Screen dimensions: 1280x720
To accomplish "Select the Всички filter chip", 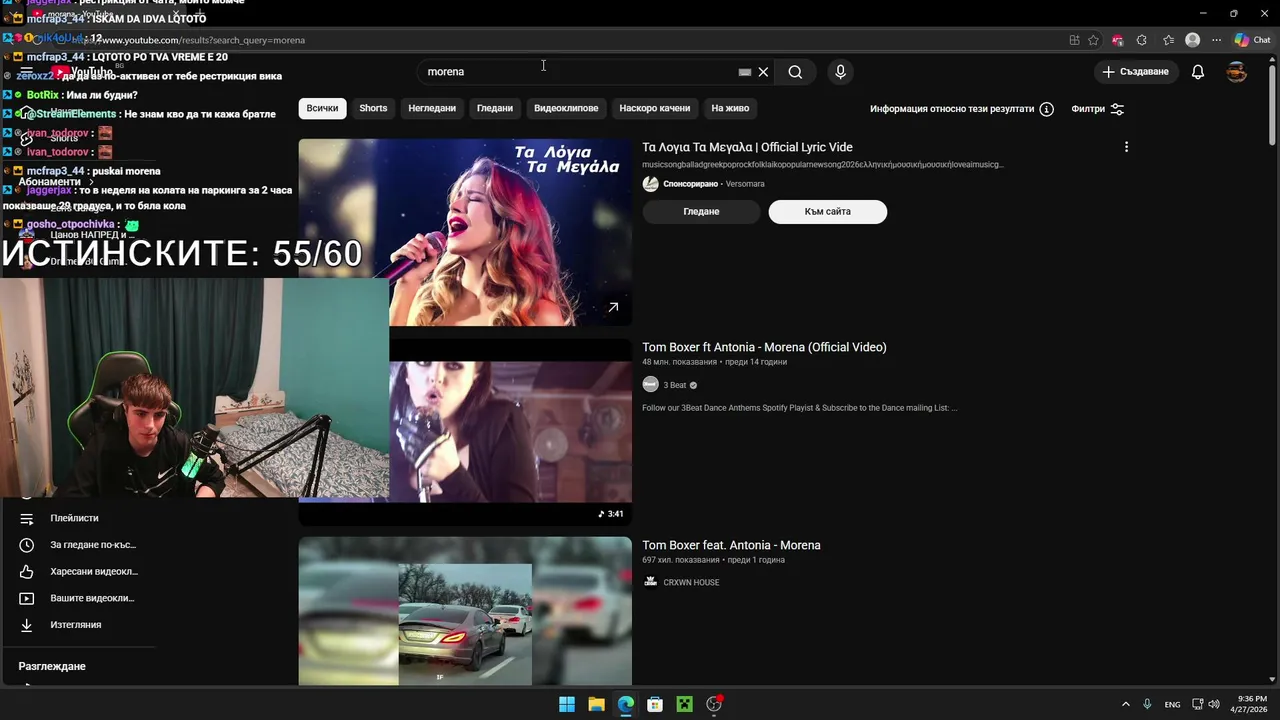I will [x=322, y=108].
